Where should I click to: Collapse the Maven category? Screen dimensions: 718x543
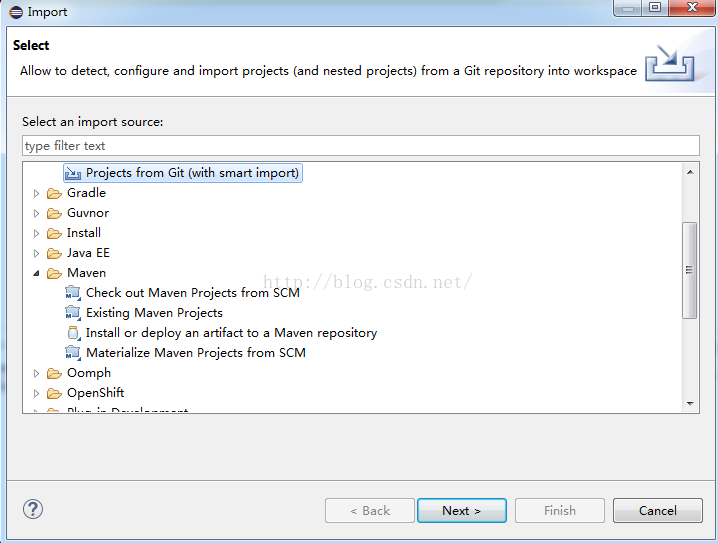(36, 274)
